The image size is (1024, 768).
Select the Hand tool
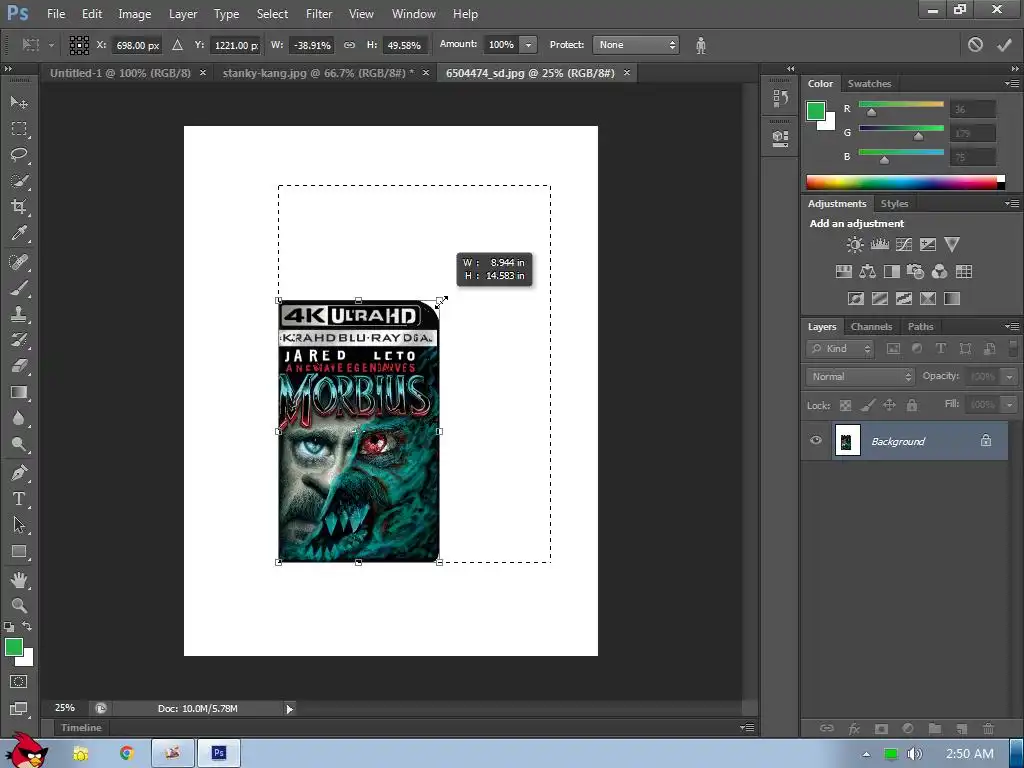point(18,580)
